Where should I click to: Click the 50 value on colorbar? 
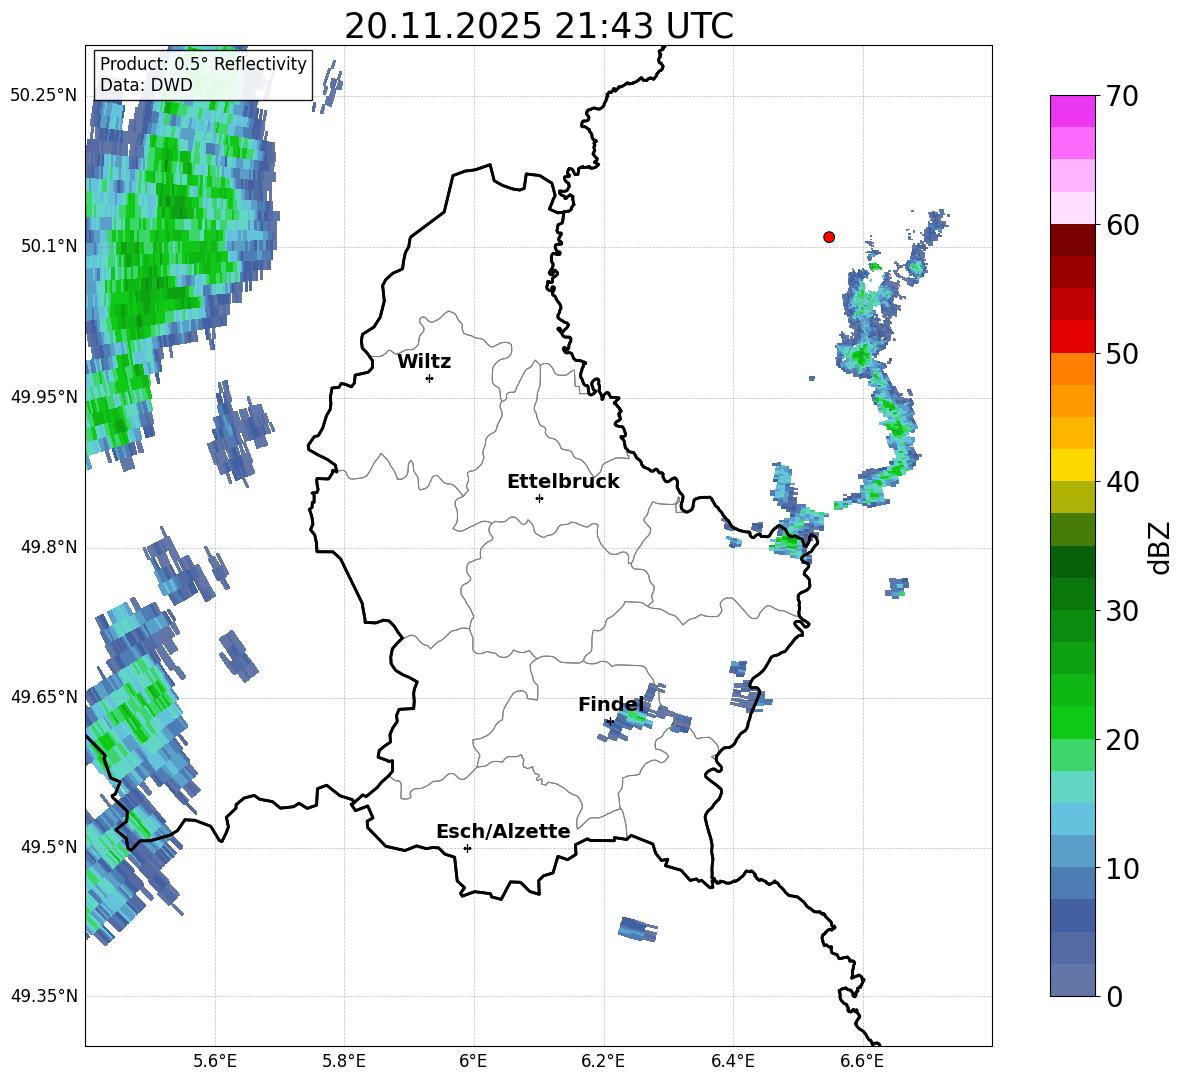(x=1122, y=354)
